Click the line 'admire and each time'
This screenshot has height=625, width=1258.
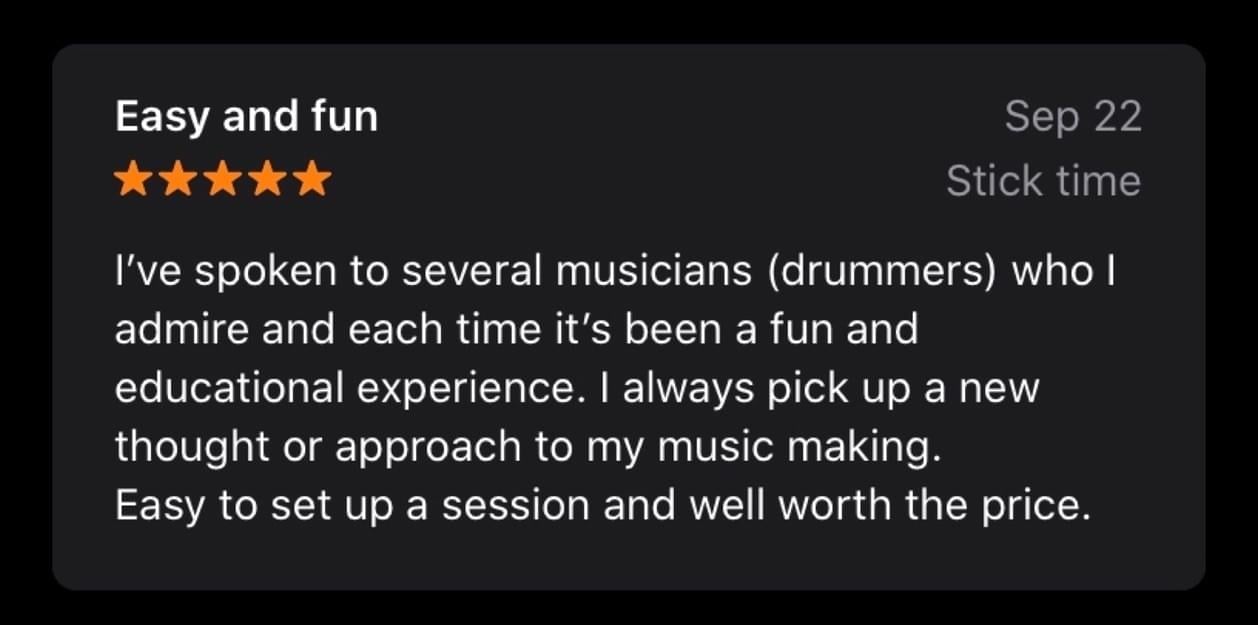point(516,331)
